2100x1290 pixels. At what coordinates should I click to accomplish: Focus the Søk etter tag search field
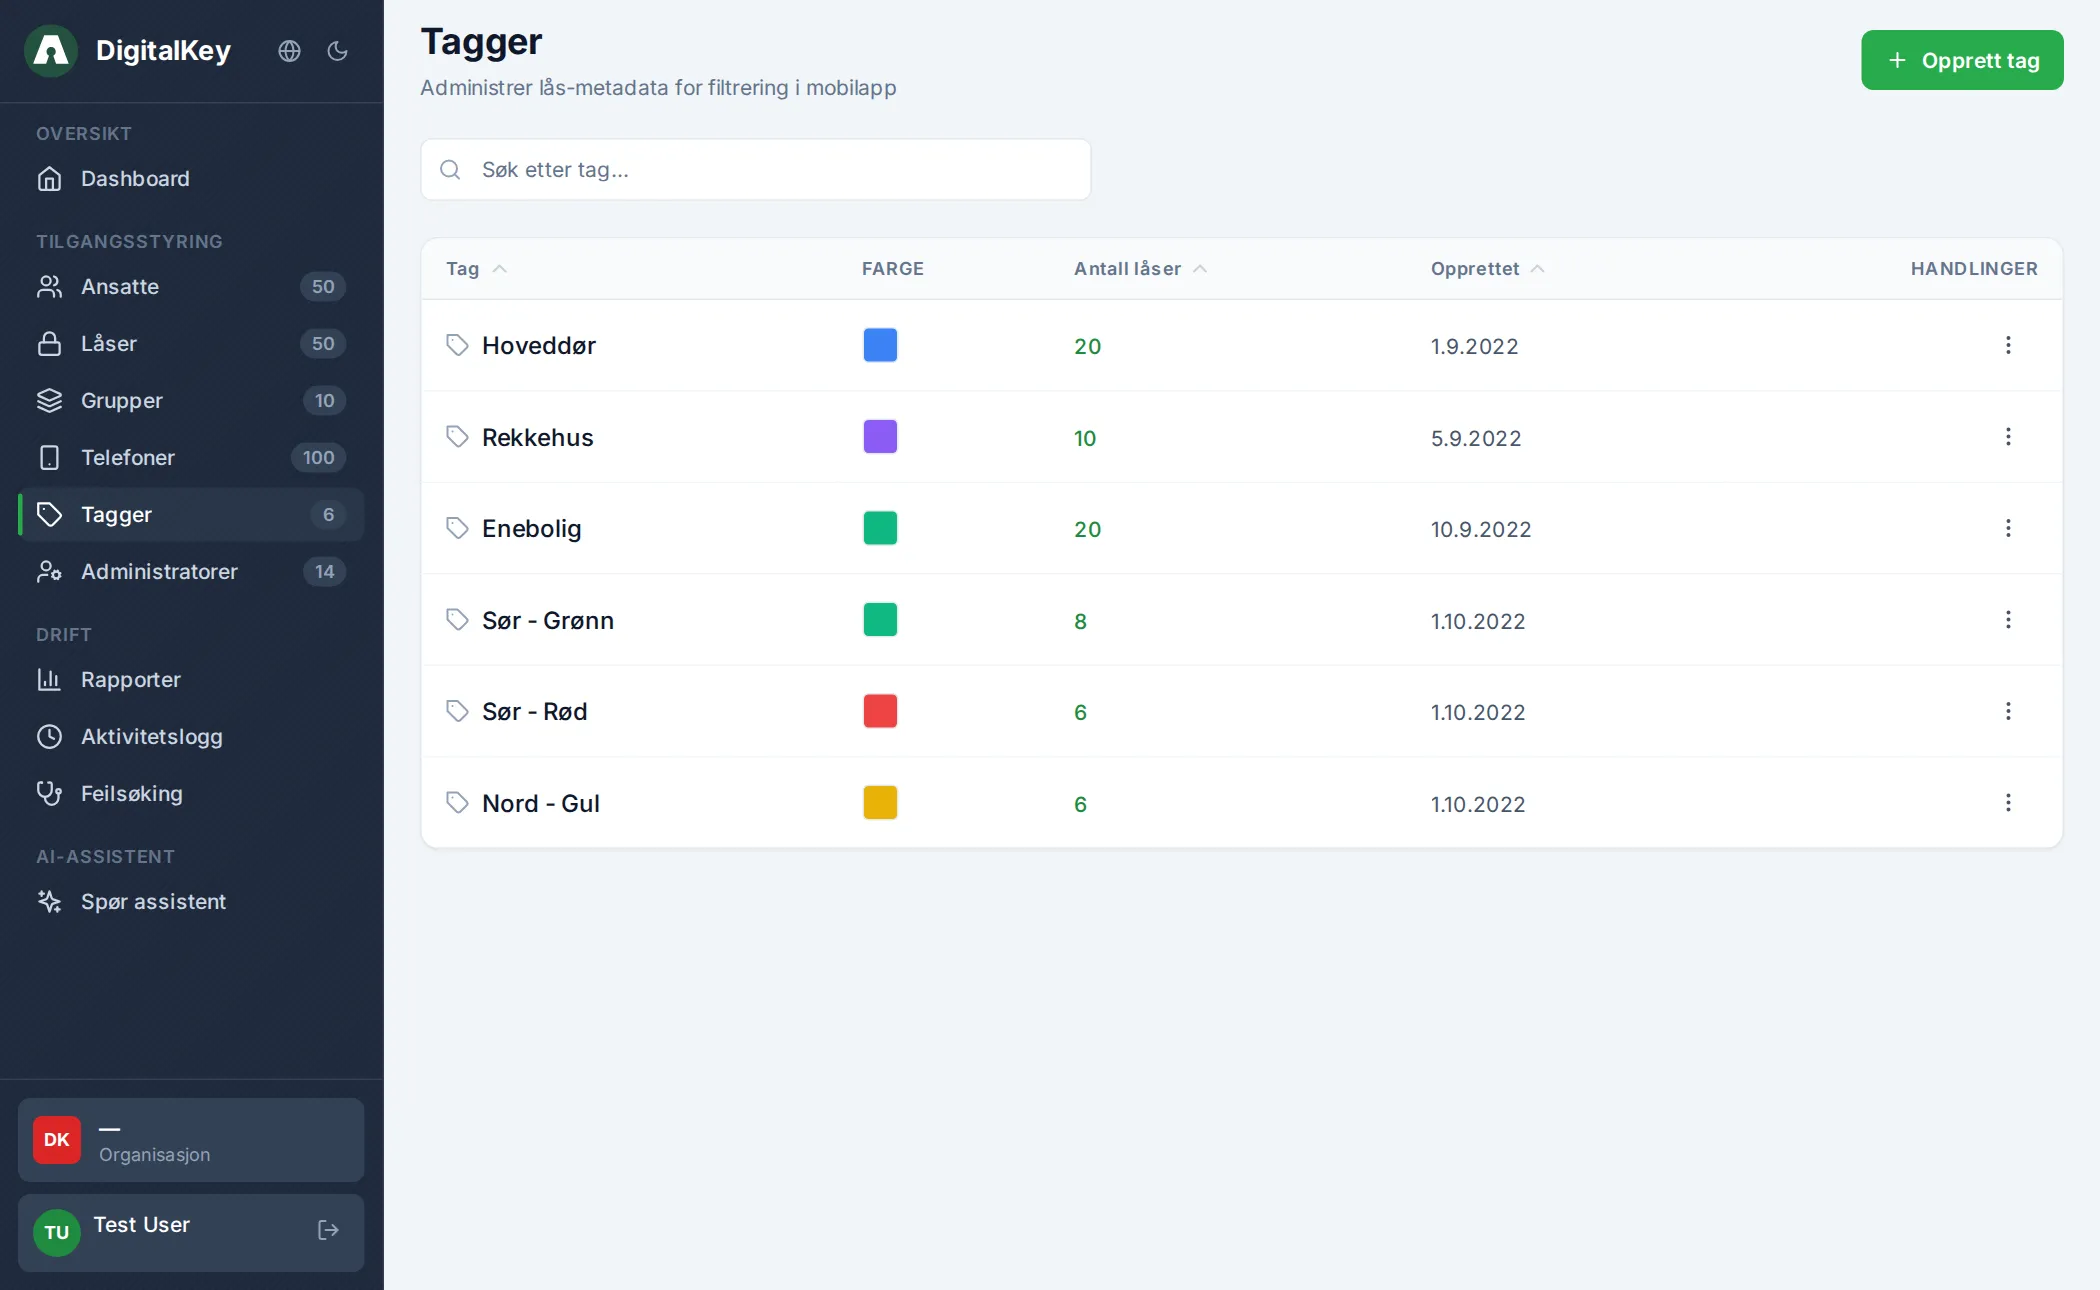point(756,170)
